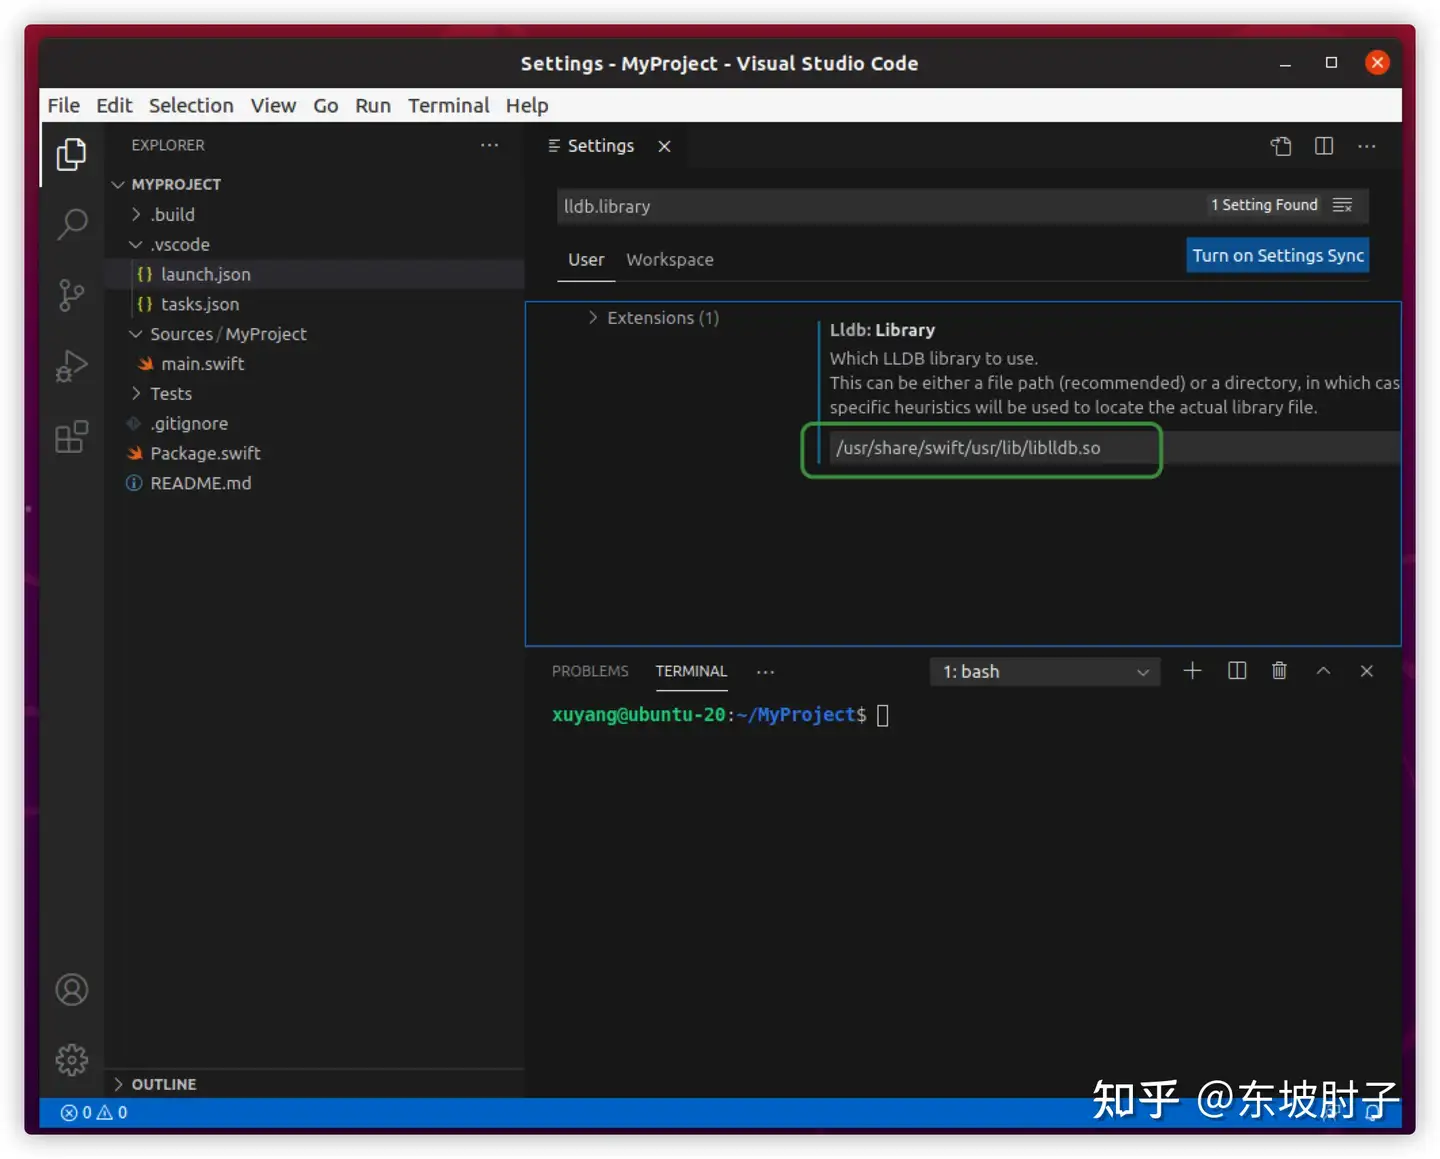The image size is (1440, 1159).
Task: Click Turn on Settings Sync button
Action: click(x=1278, y=255)
